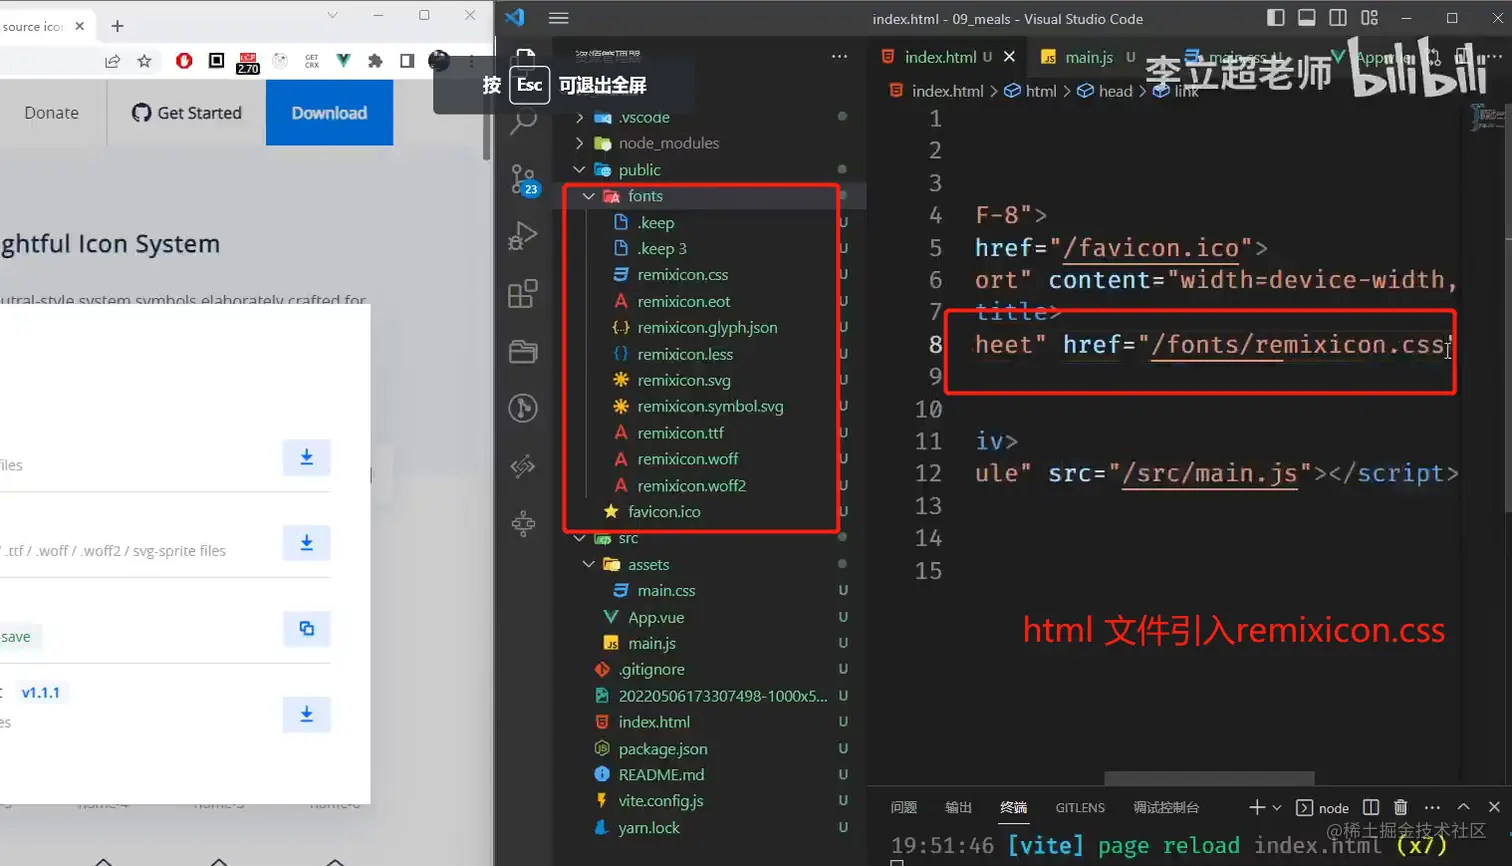Open the 问题 panel tab
This screenshot has width=1512, height=866.
(x=904, y=808)
